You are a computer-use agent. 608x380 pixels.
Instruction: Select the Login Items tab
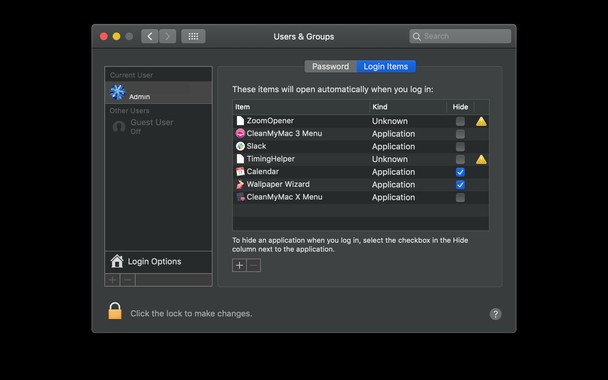click(x=386, y=66)
